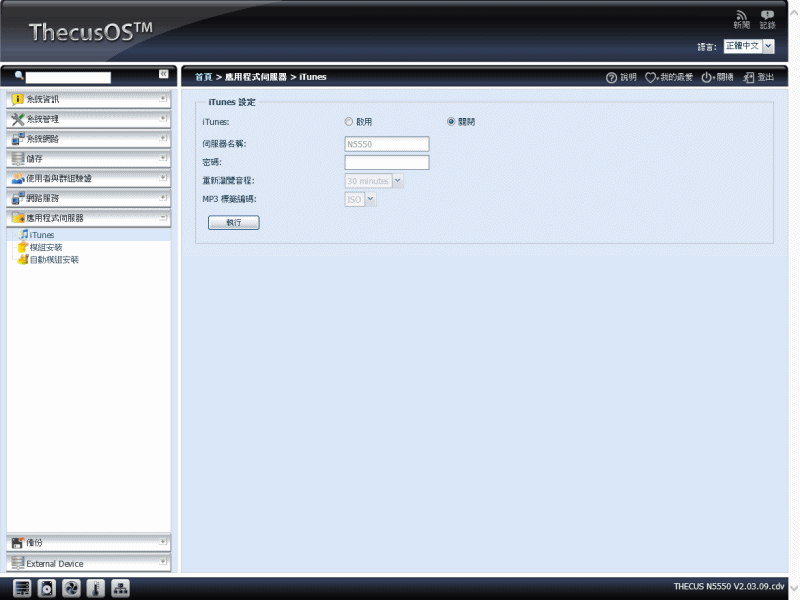Open the MP3 tag encoding ISO dropdown
Viewport: 800px width, 600px height.
[370, 199]
